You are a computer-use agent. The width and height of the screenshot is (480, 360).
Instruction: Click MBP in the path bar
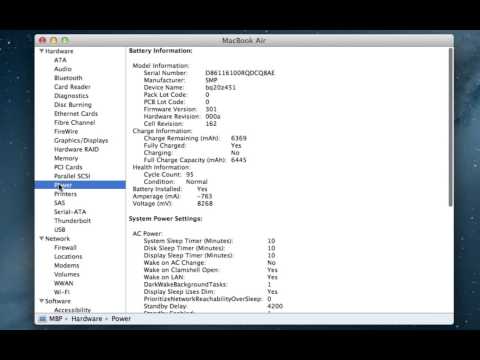[x=56, y=319]
